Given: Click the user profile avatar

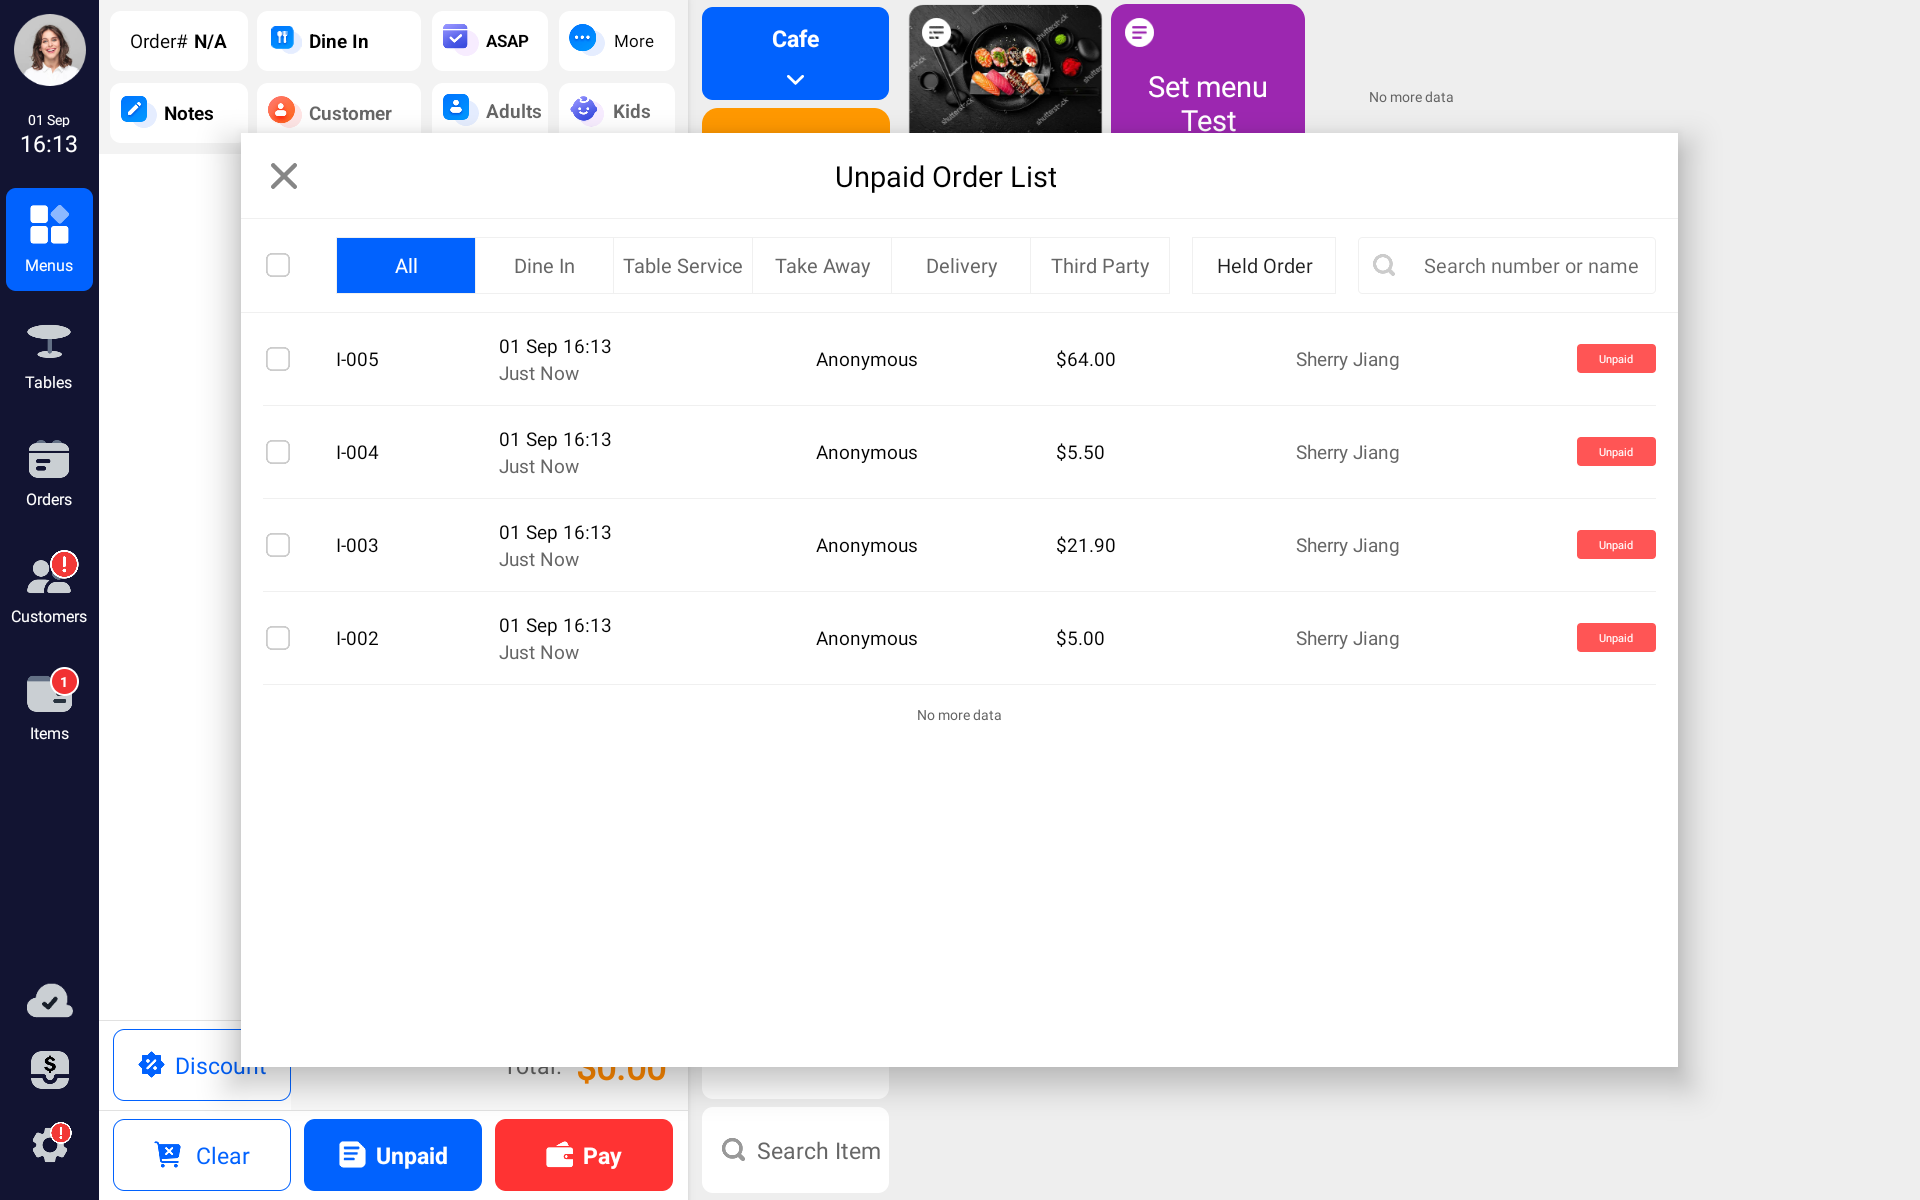Looking at the screenshot, I should pyautogui.click(x=49, y=49).
